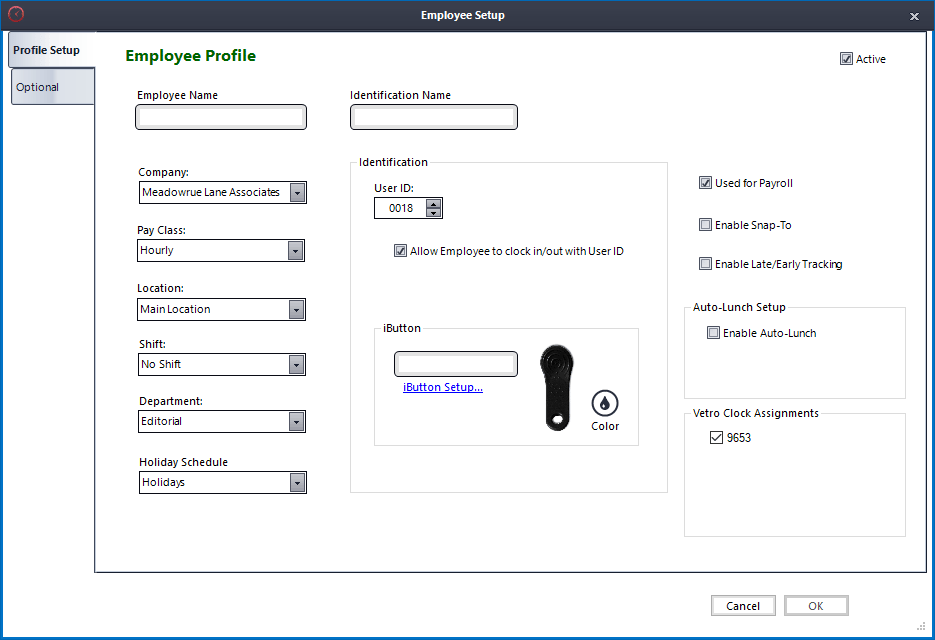Open iButton Setup link
This screenshot has width=935, height=640.
click(x=442, y=387)
